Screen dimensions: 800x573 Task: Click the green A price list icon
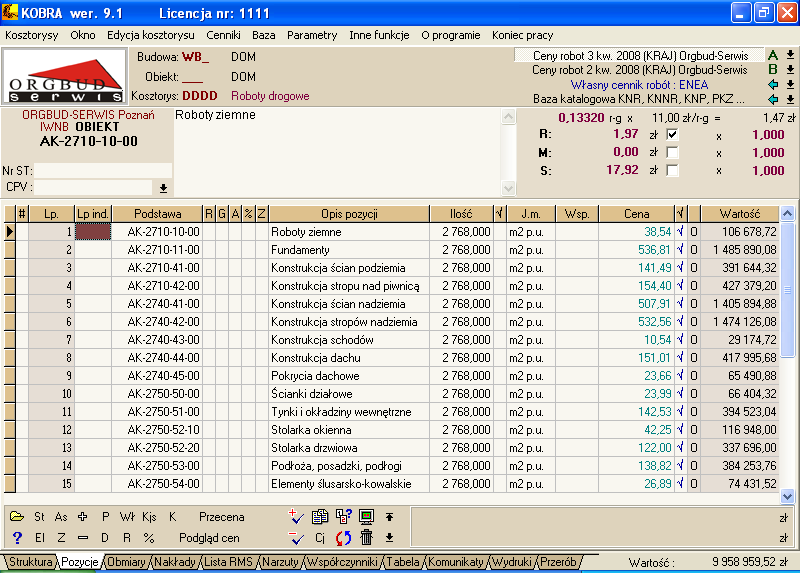[x=773, y=55]
